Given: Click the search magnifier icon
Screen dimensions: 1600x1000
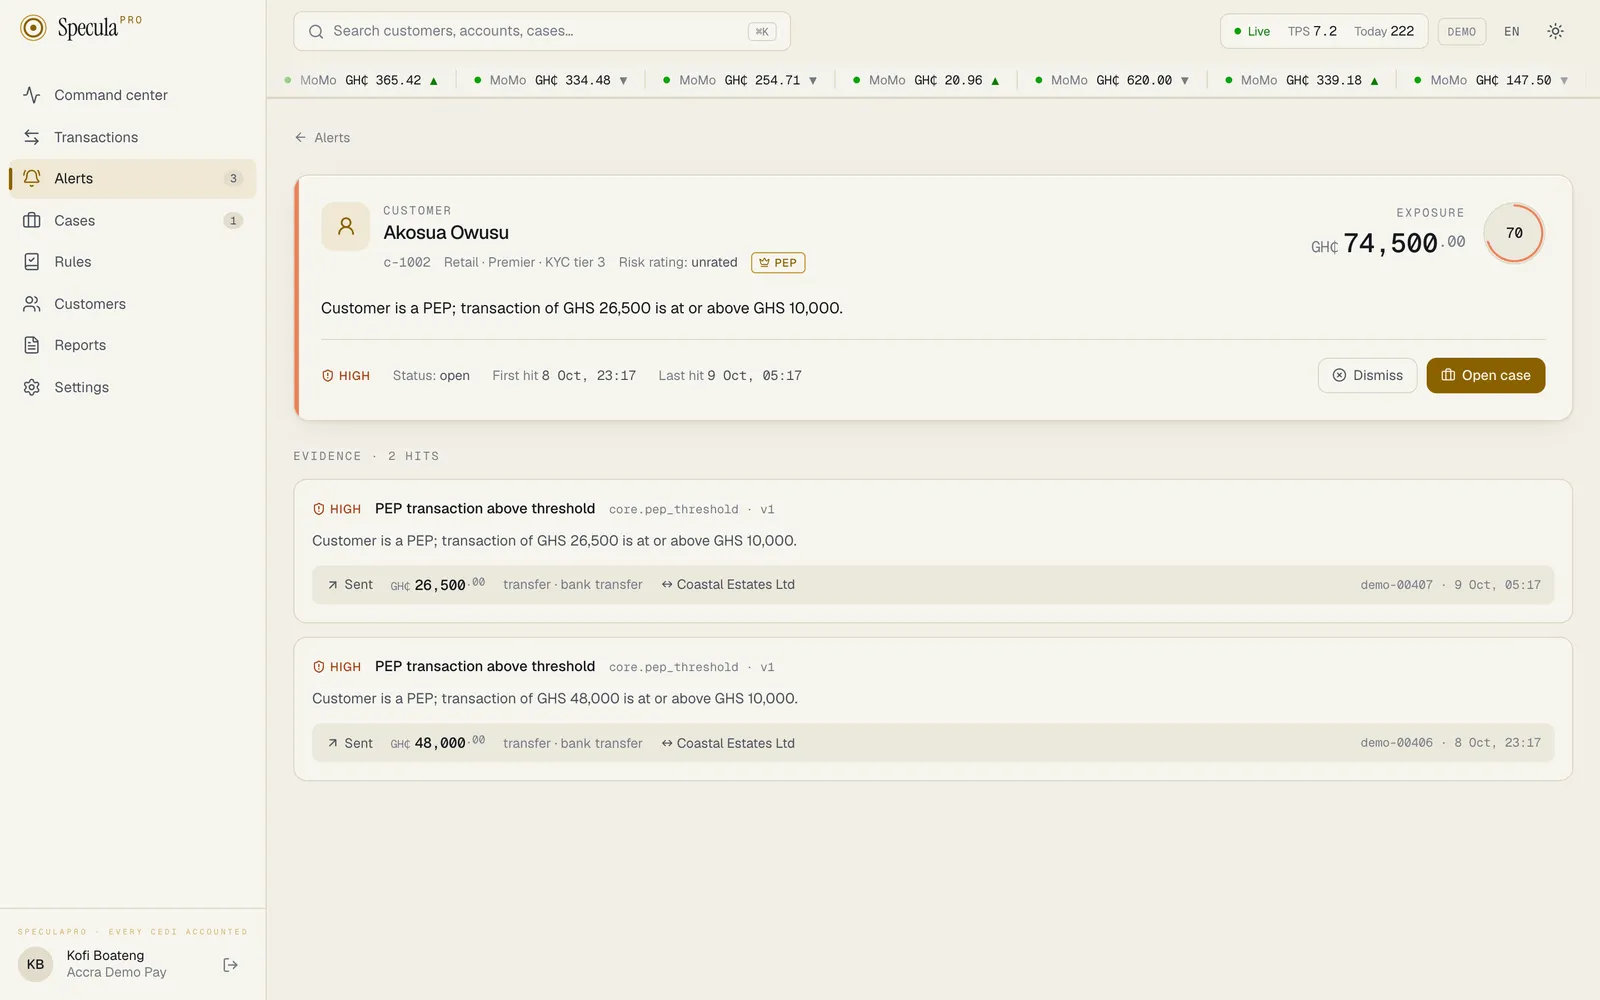Looking at the screenshot, I should coord(316,31).
